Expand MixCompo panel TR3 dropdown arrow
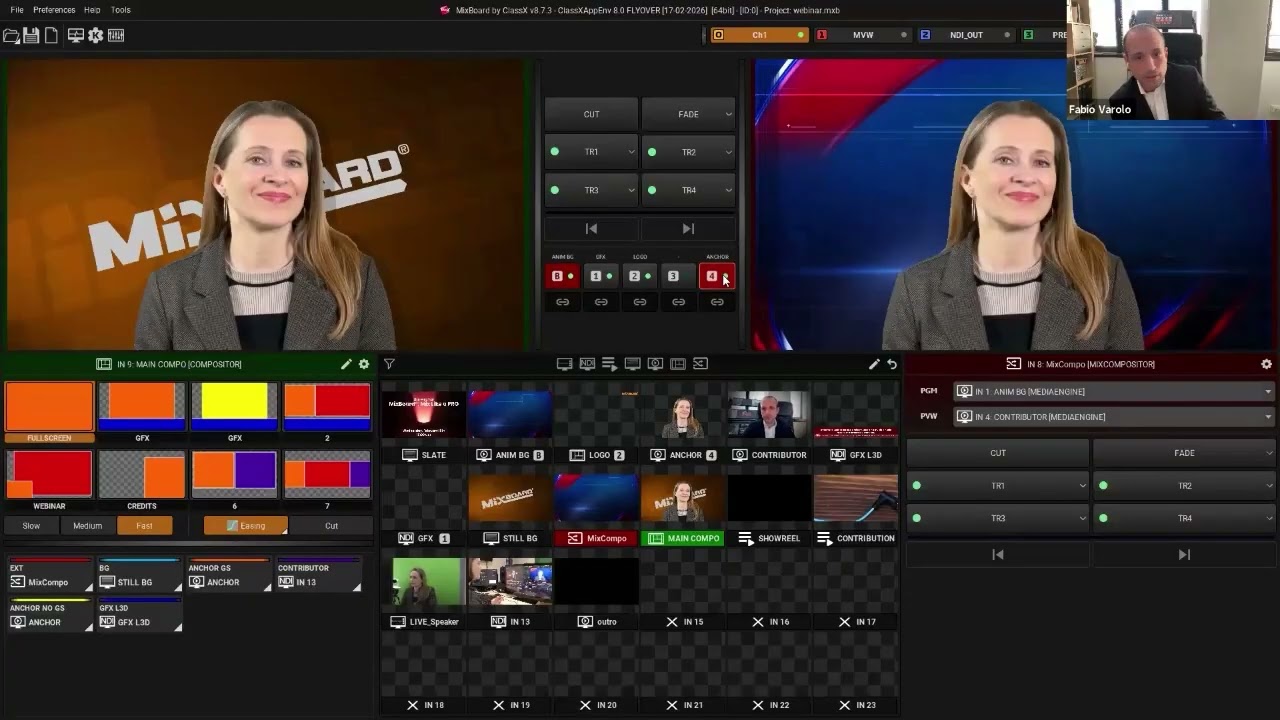1280x720 pixels. [x=1082, y=518]
